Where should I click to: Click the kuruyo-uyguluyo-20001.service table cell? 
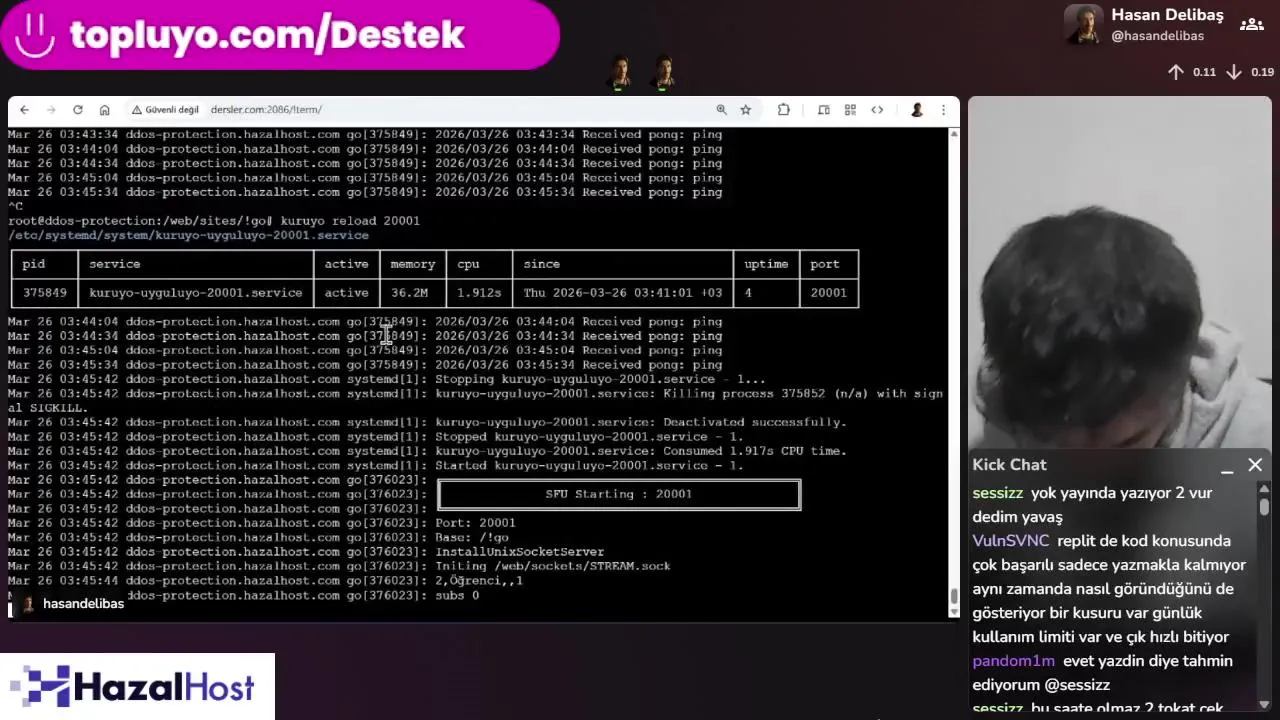click(x=195, y=293)
